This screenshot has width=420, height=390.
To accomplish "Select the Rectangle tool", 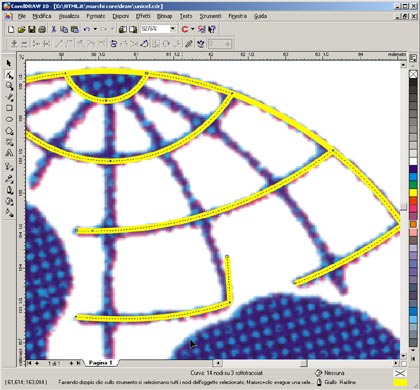I will [x=9, y=108].
